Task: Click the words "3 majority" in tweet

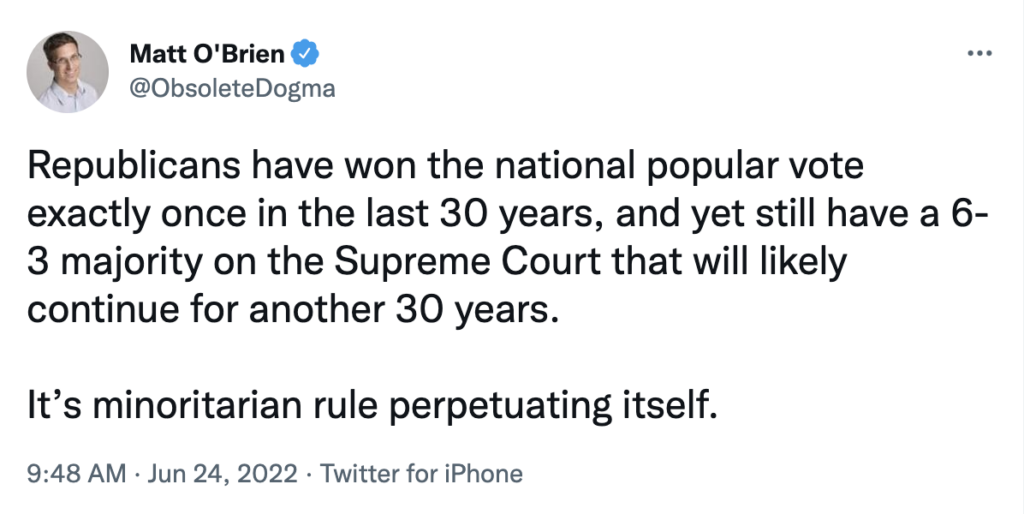Action: click(110, 261)
